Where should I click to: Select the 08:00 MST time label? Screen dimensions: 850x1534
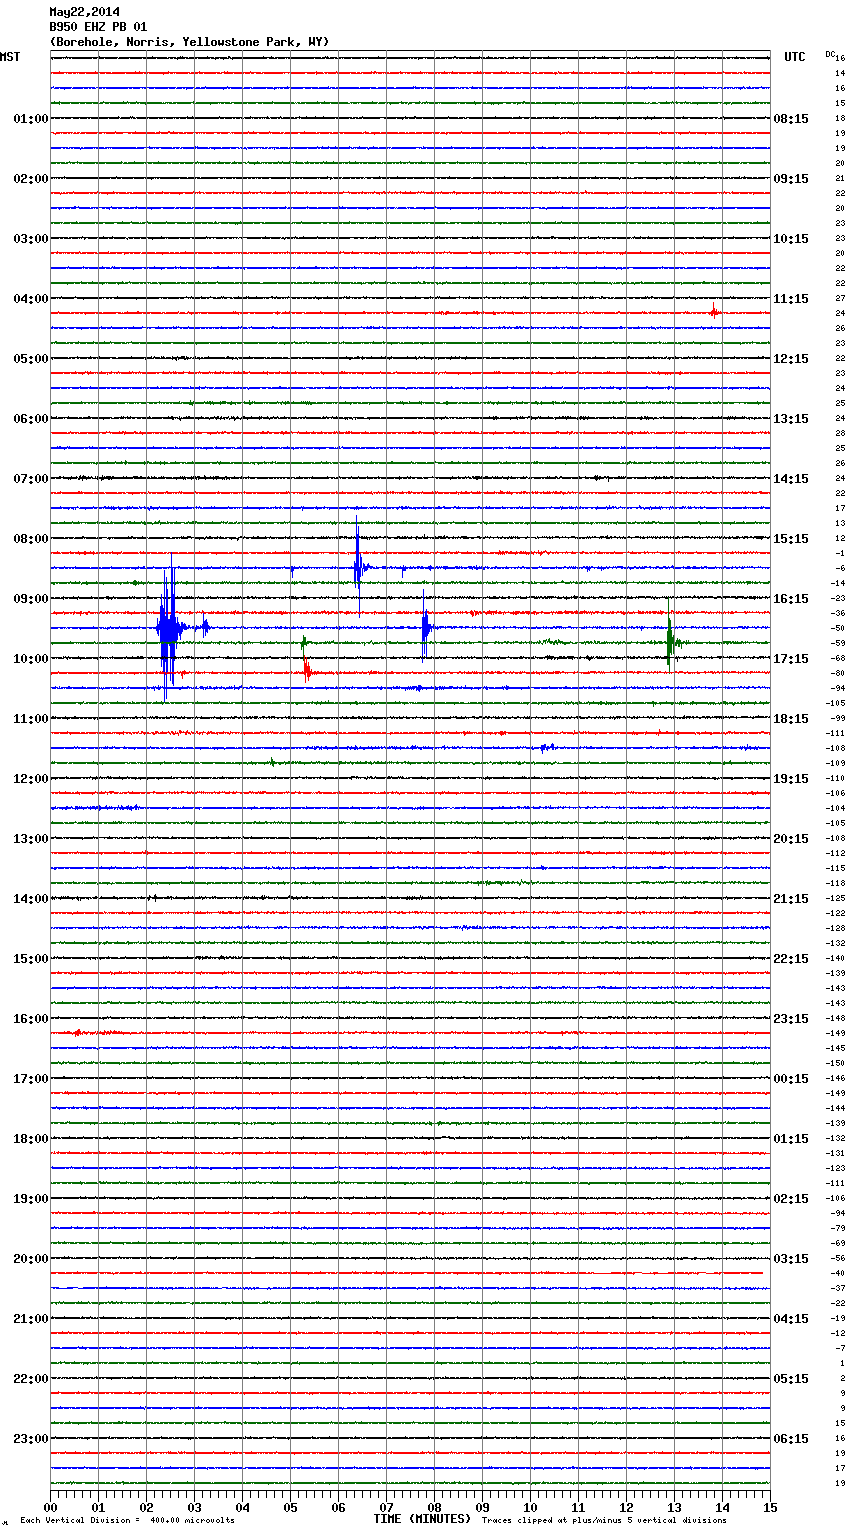(x=30, y=538)
